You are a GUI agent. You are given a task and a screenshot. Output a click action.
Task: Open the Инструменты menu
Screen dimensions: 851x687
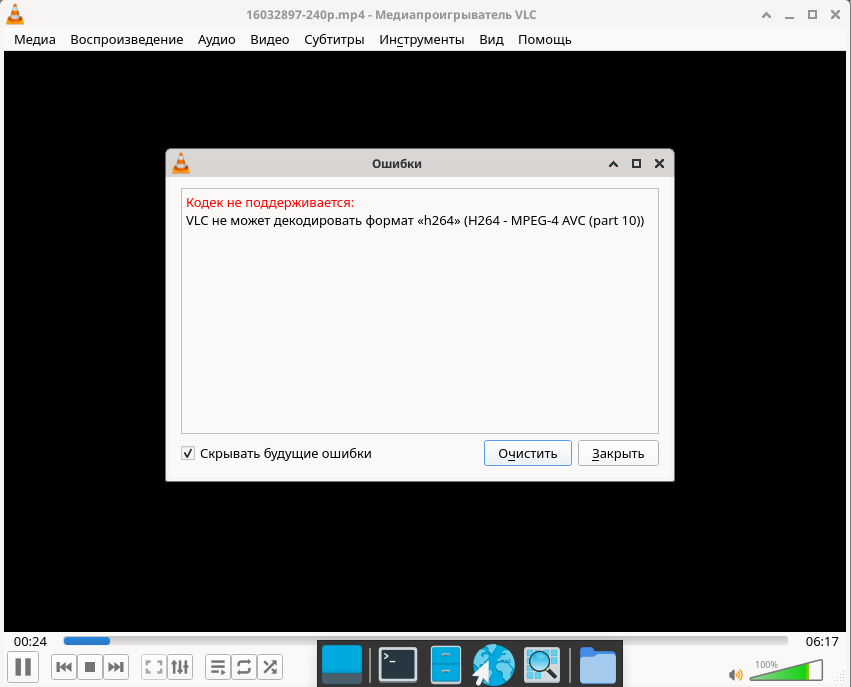tap(422, 40)
